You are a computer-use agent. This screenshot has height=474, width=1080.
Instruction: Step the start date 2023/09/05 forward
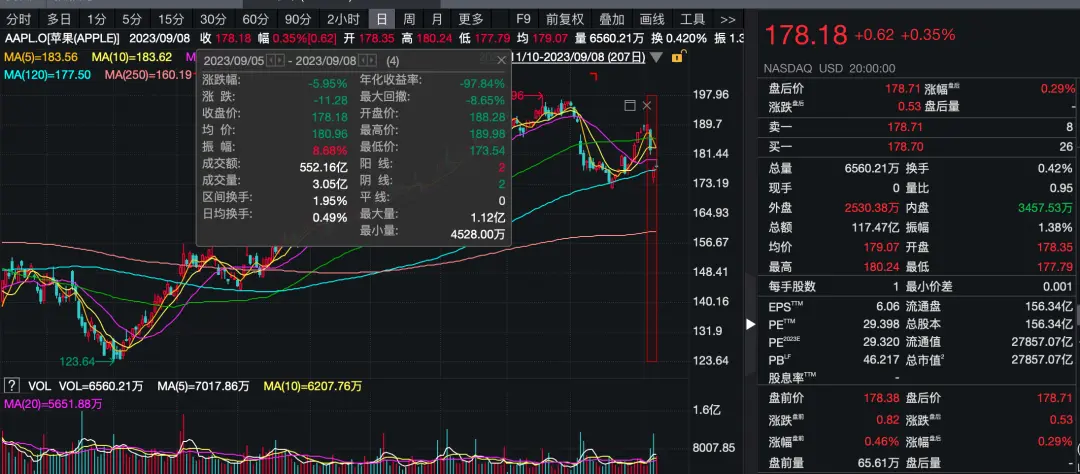pyautogui.click(x=280, y=61)
